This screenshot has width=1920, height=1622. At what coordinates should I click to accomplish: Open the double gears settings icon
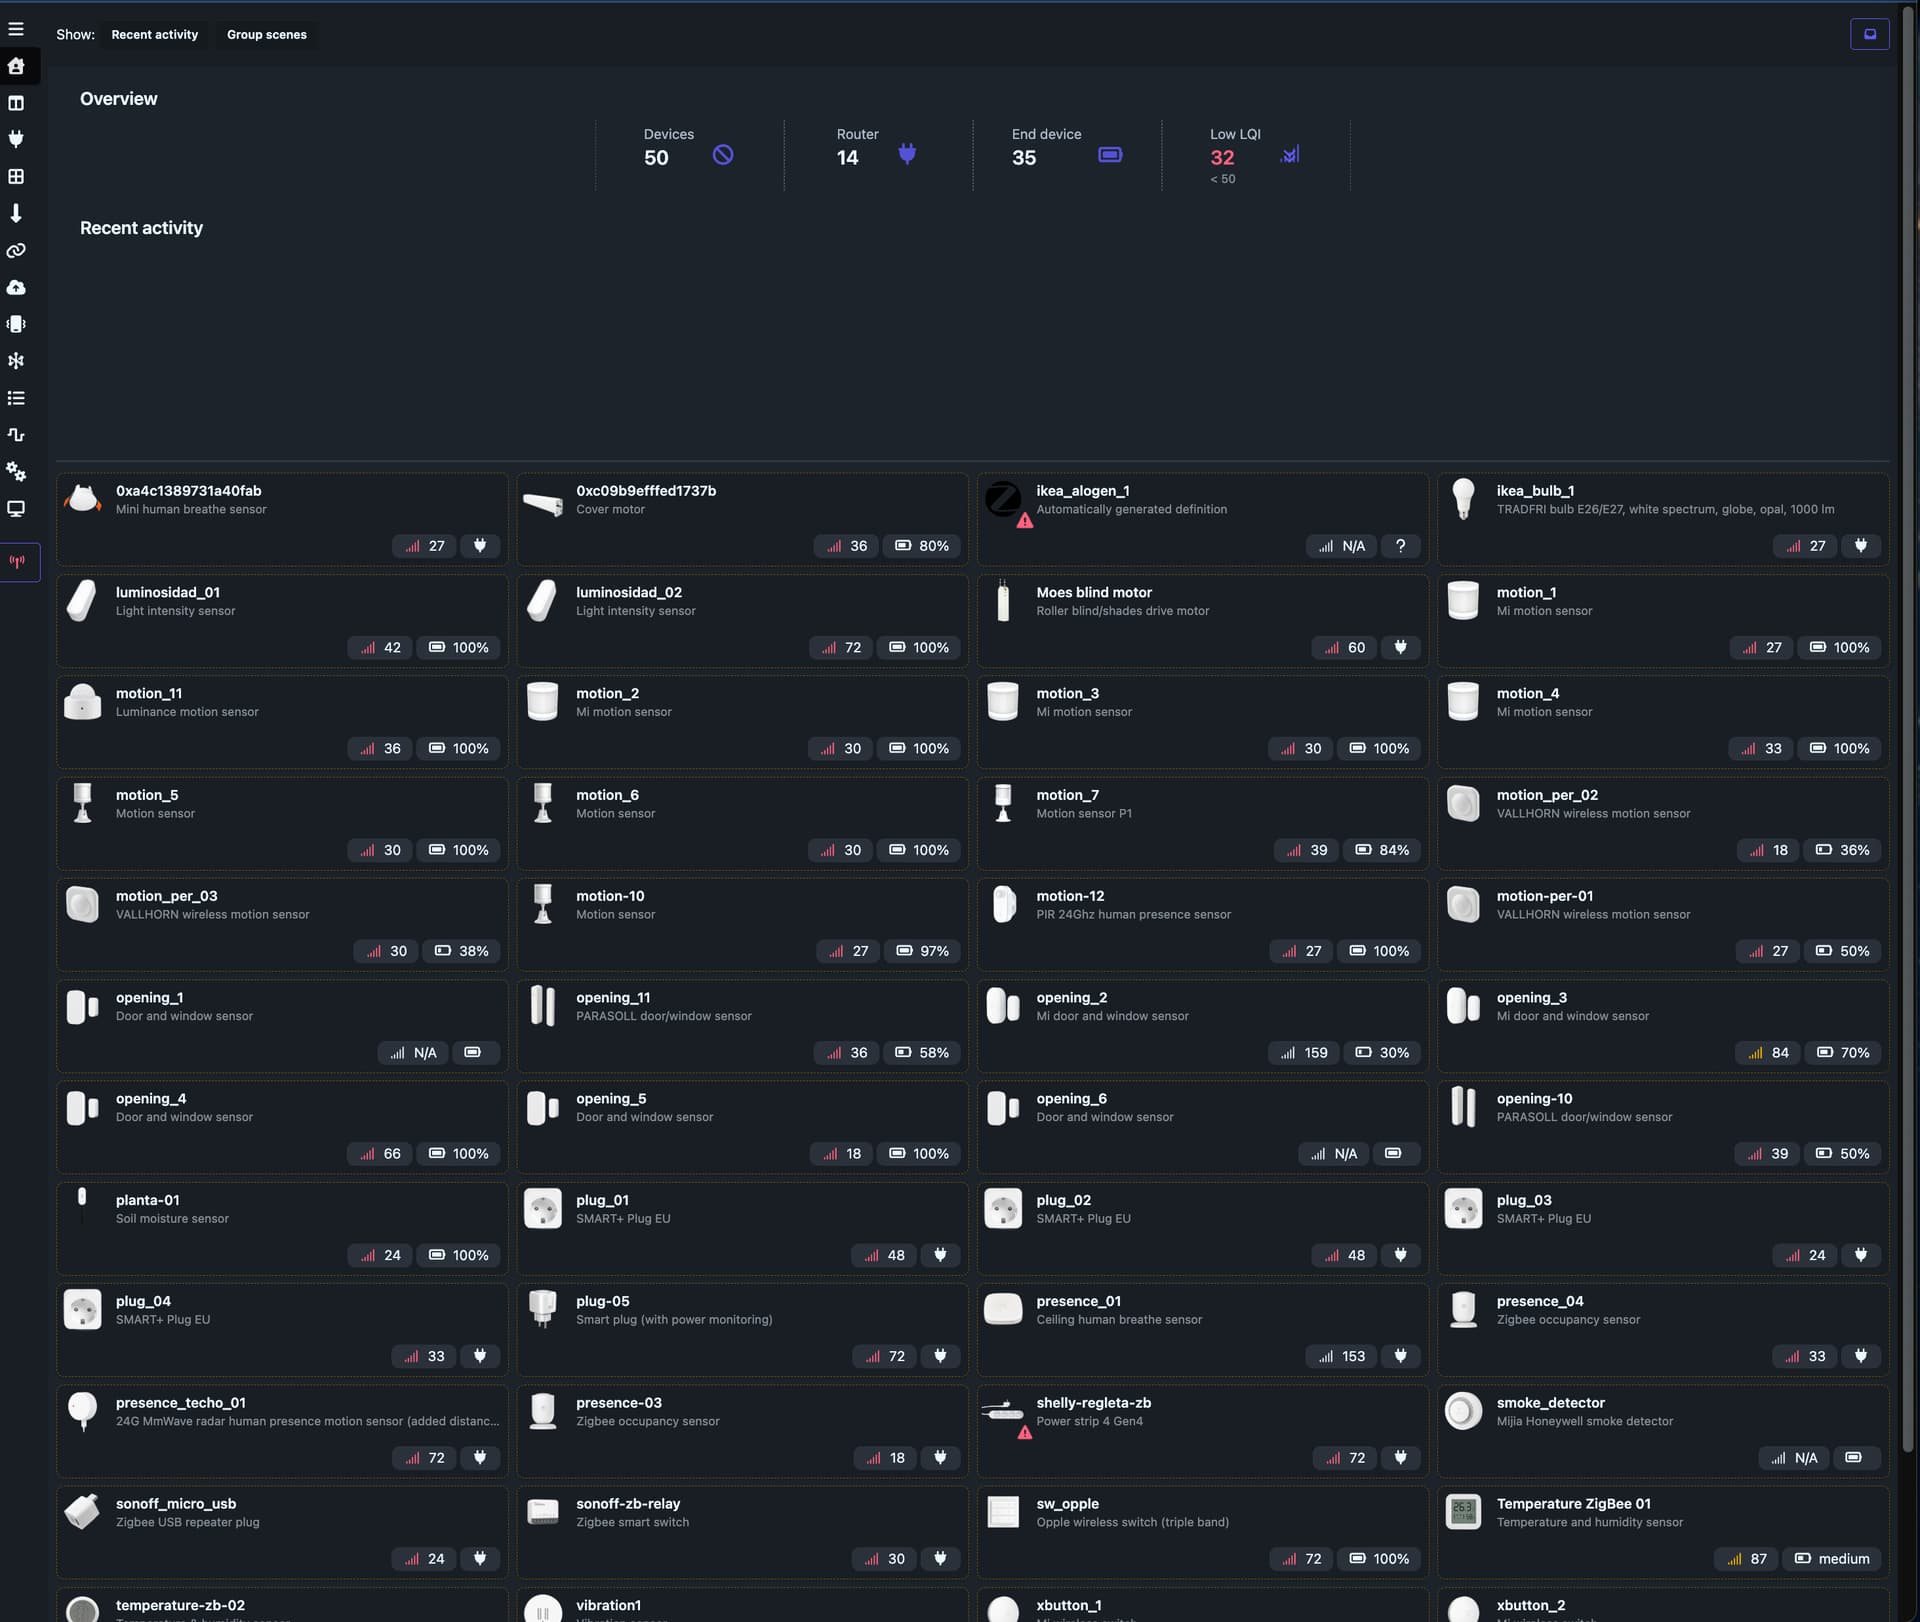click(16, 471)
